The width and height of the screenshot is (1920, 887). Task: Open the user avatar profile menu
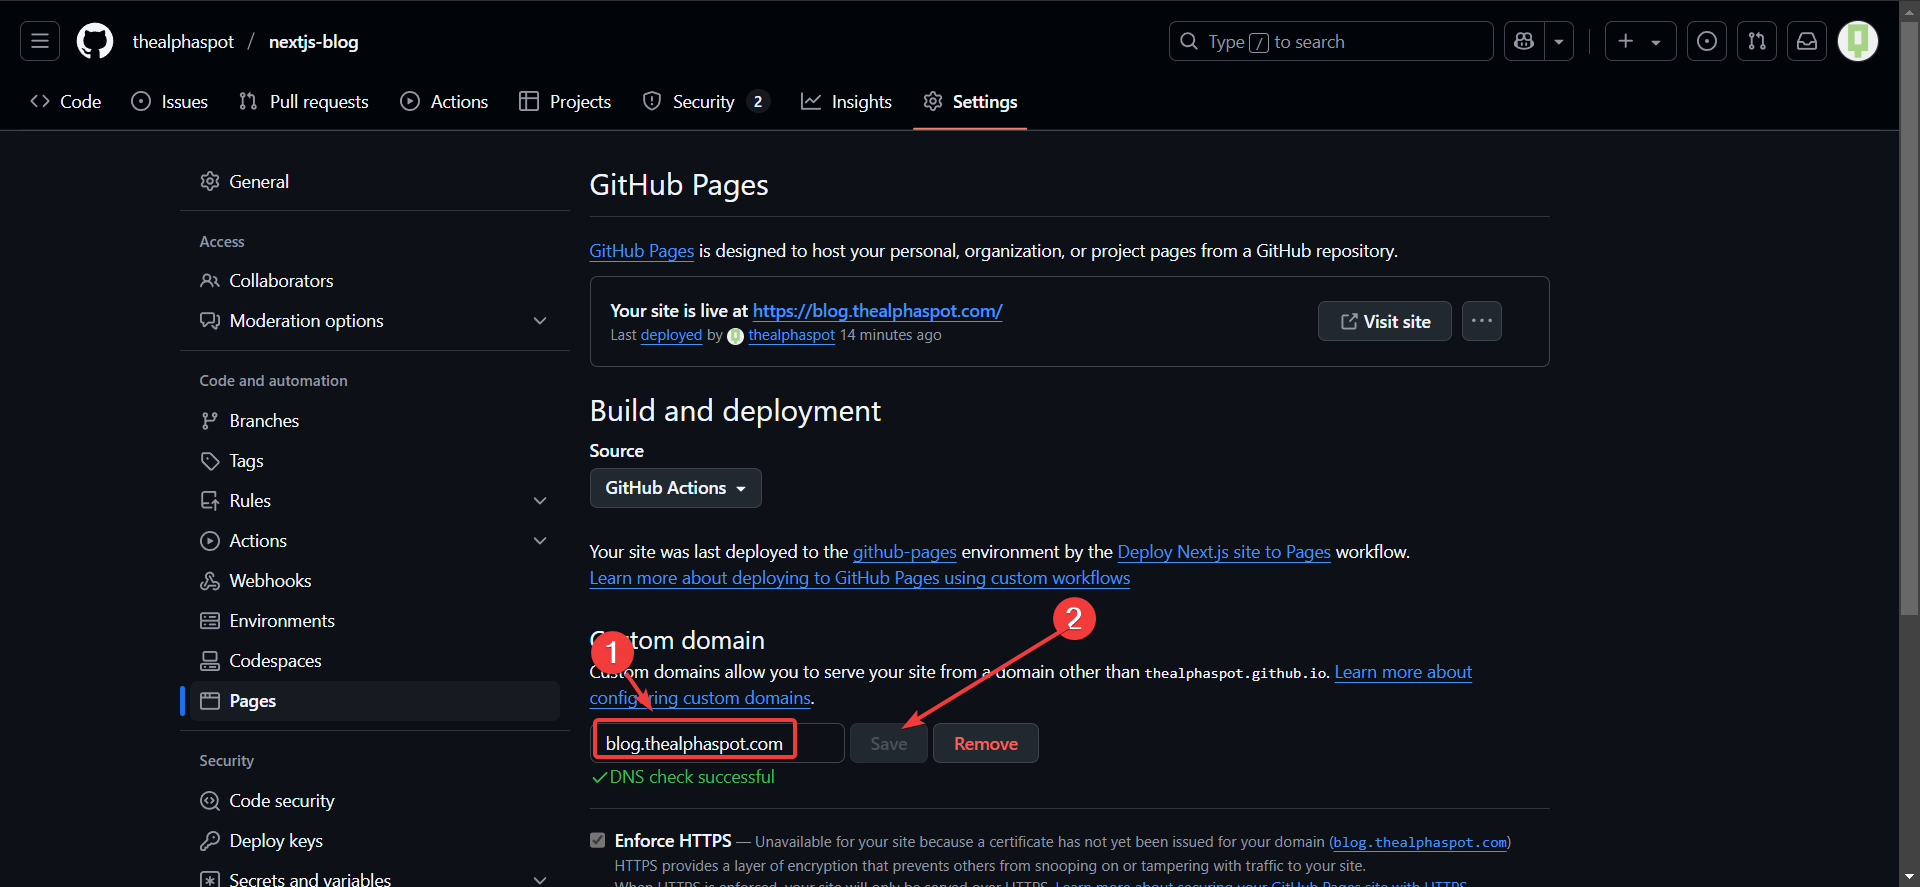pos(1858,41)
